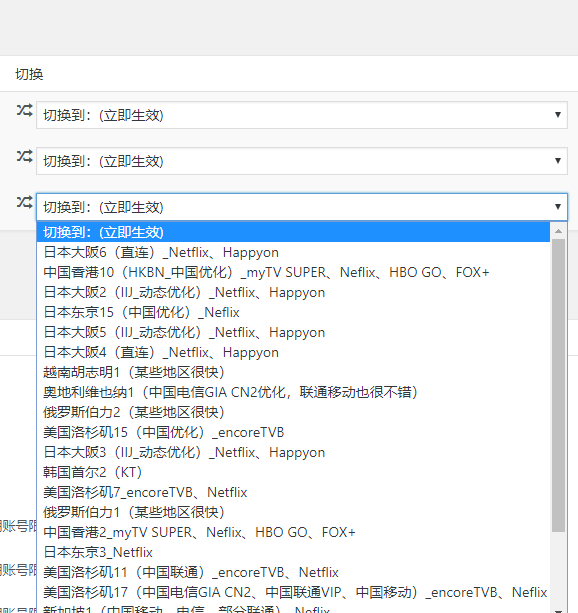Select 日本大阪3(IIJ_动态优化) option
578x613 pixels.
[x=293, y=452]
